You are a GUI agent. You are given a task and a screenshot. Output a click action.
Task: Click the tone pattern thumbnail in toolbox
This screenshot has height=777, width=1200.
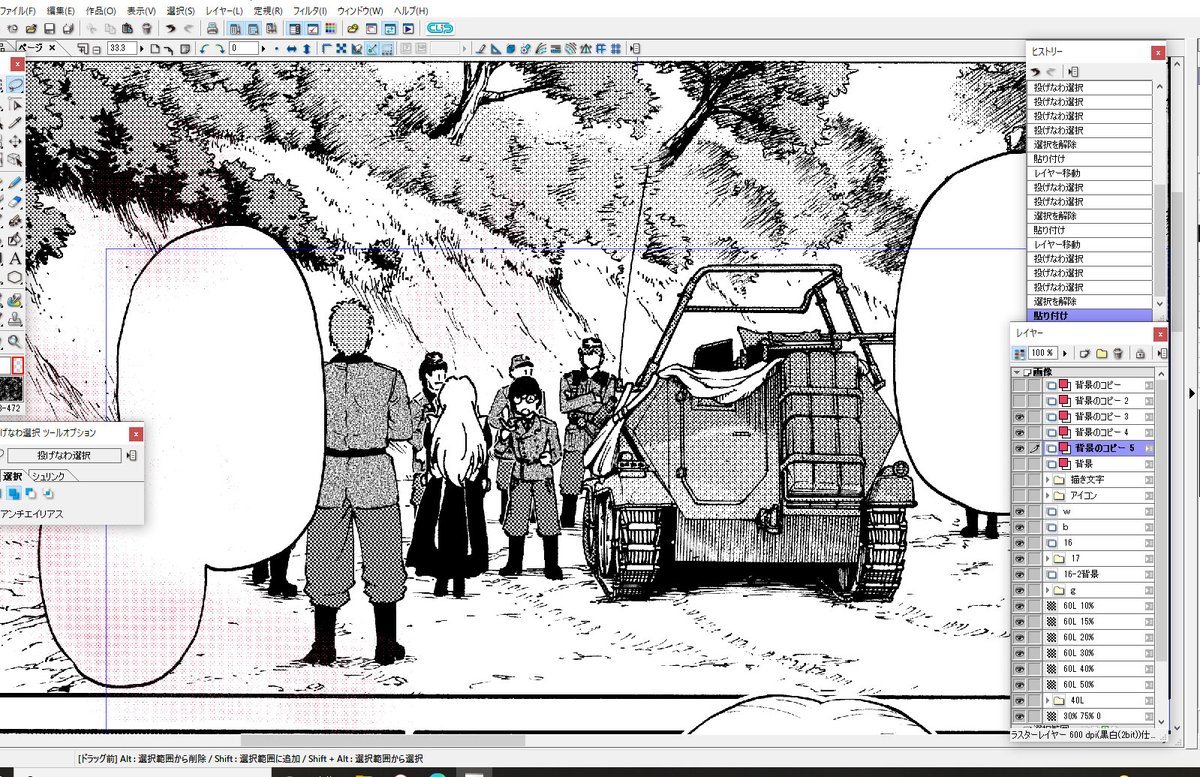point(12,390)
